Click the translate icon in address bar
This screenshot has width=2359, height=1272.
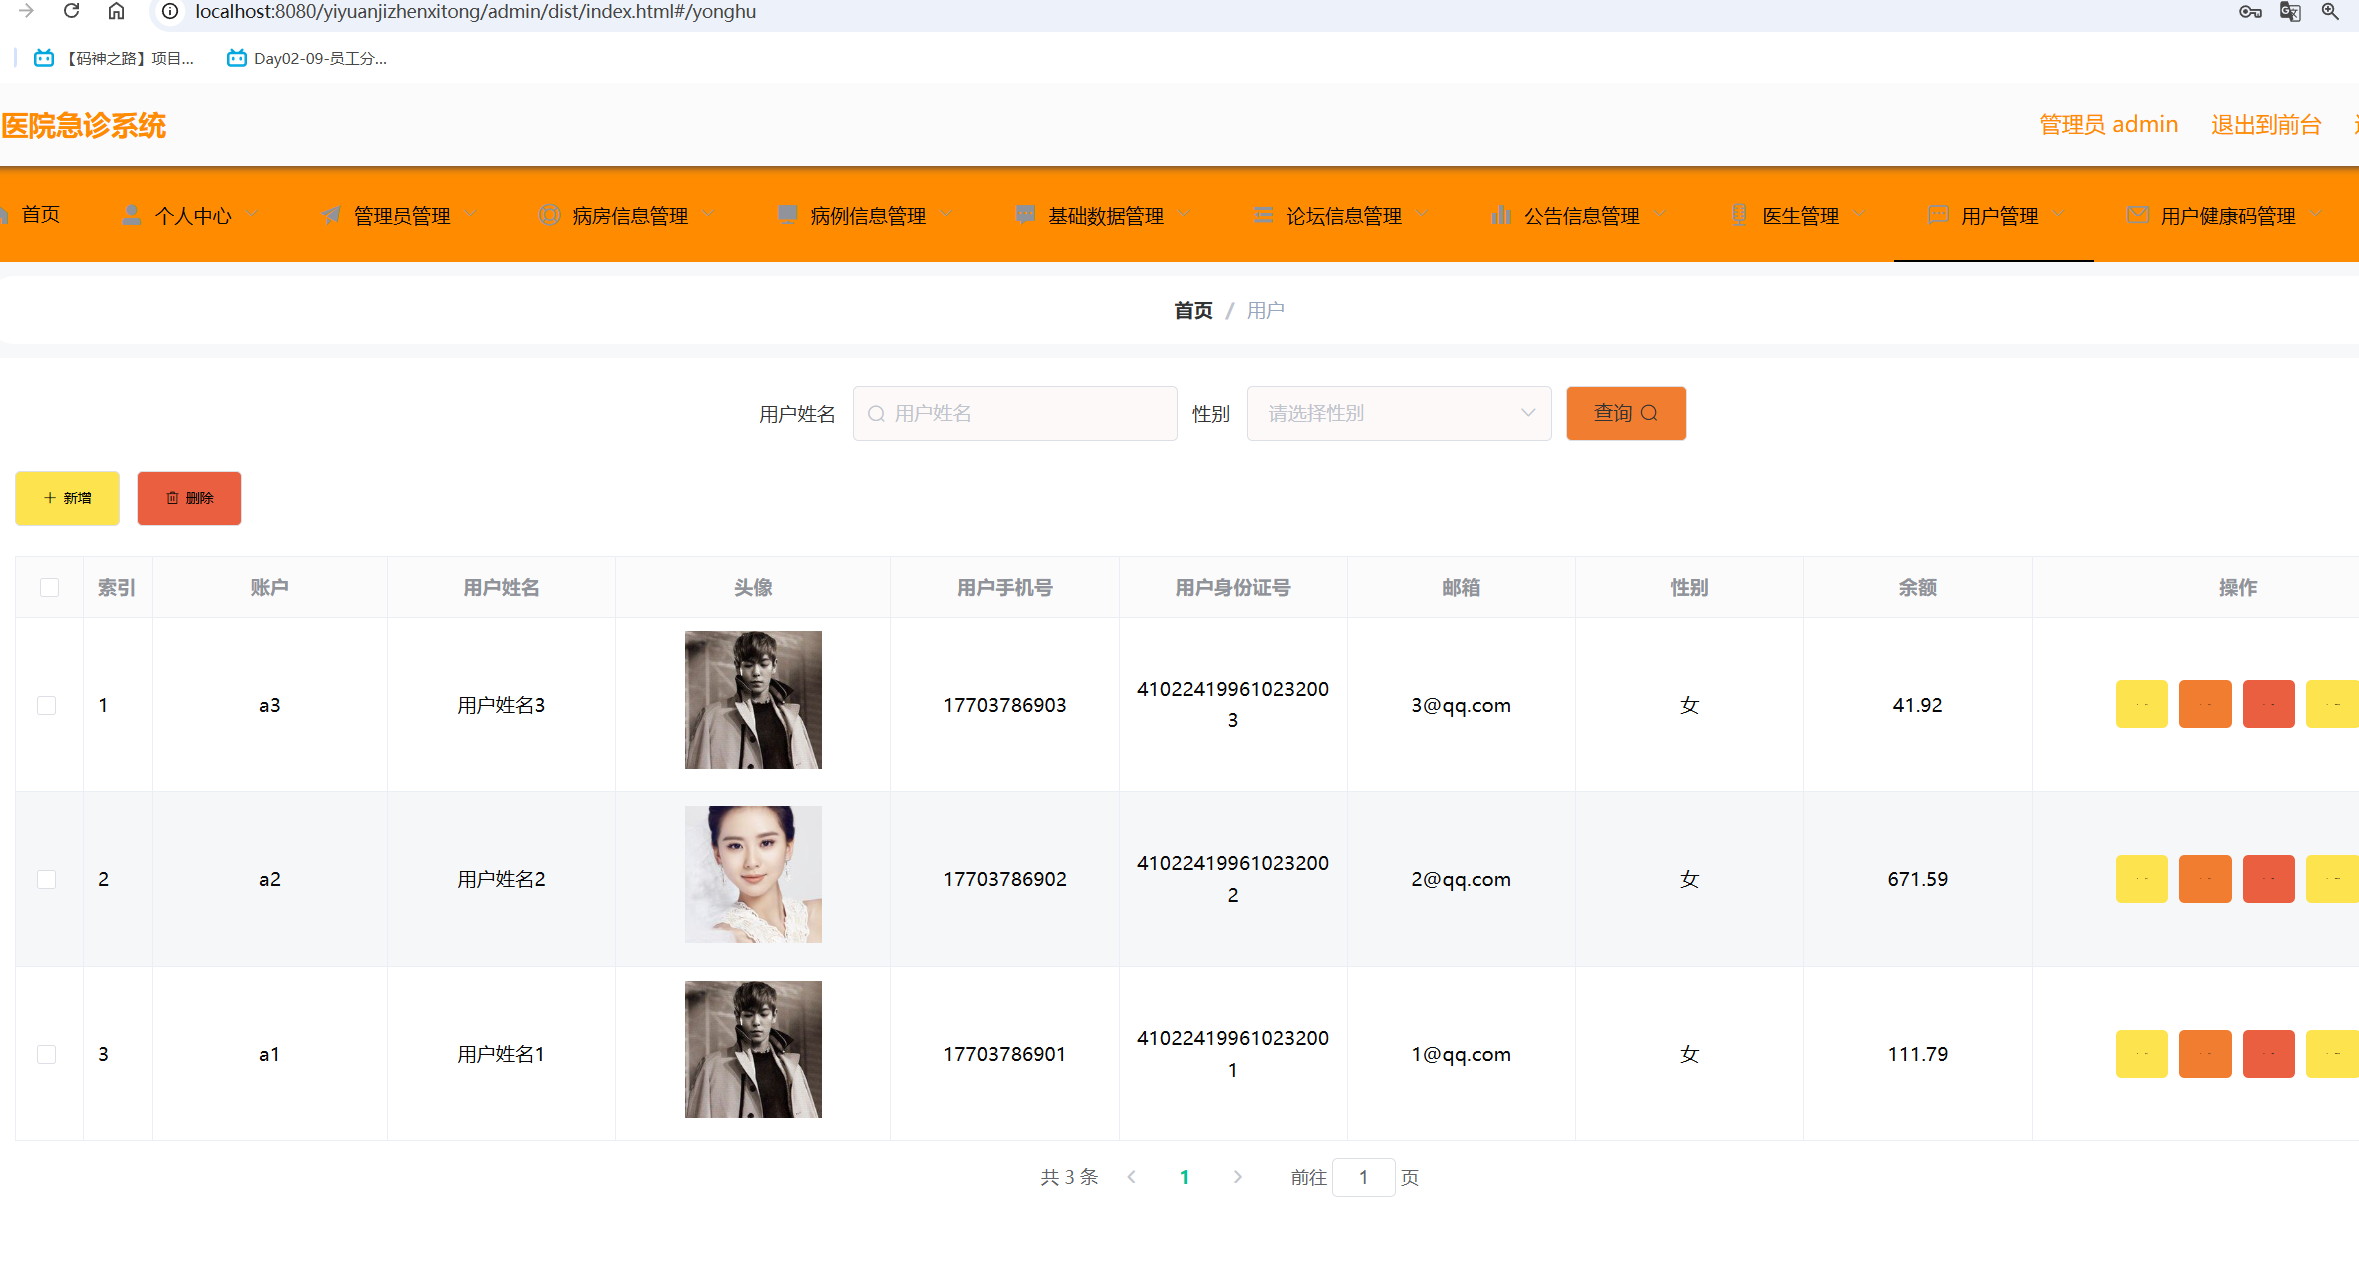(2290, 11)
